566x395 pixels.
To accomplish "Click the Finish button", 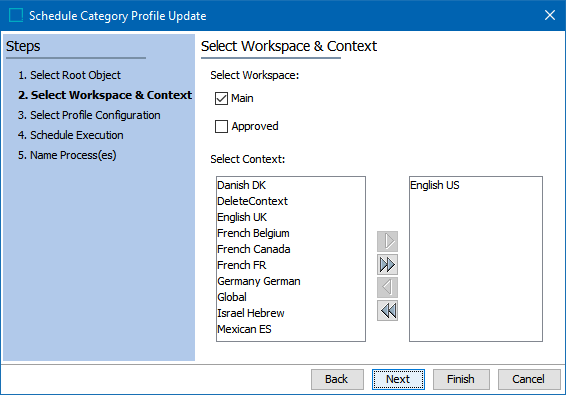I will (461, 379).
